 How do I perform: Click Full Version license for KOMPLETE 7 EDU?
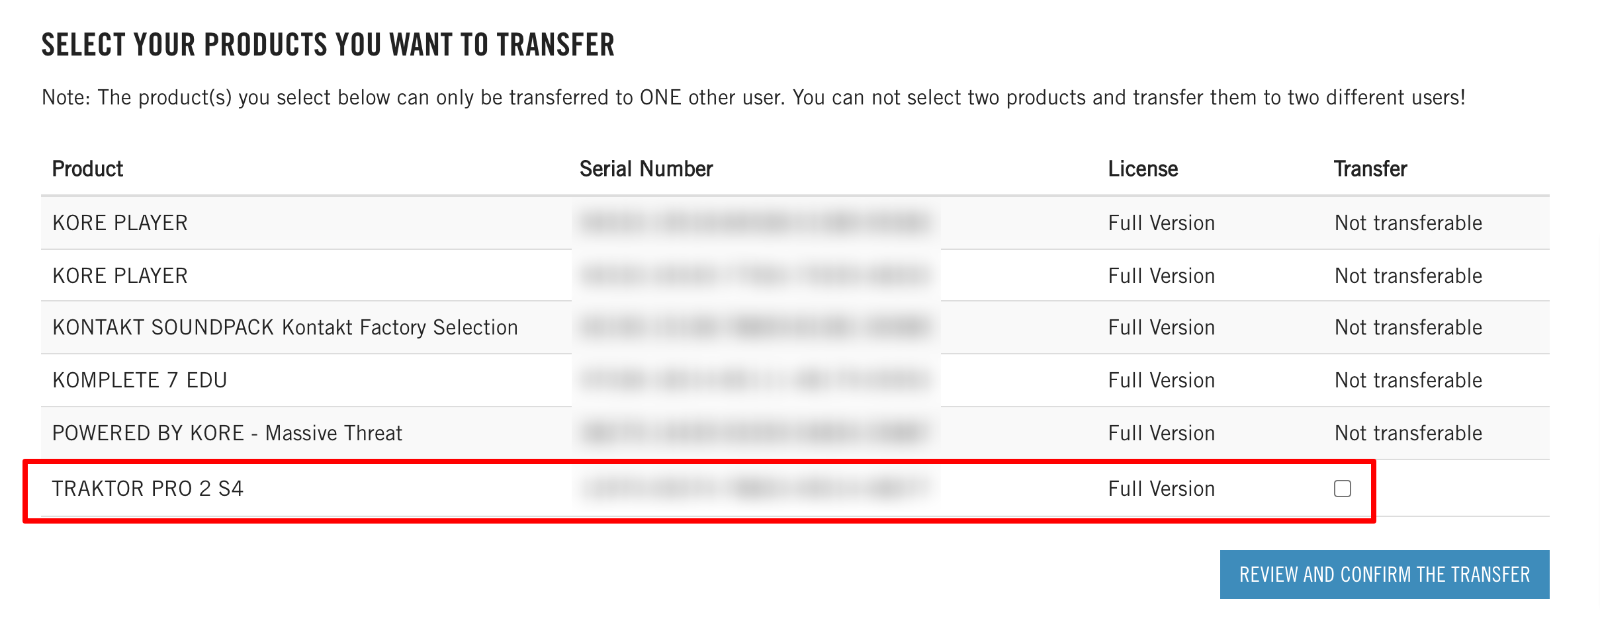coord(1161,381)
